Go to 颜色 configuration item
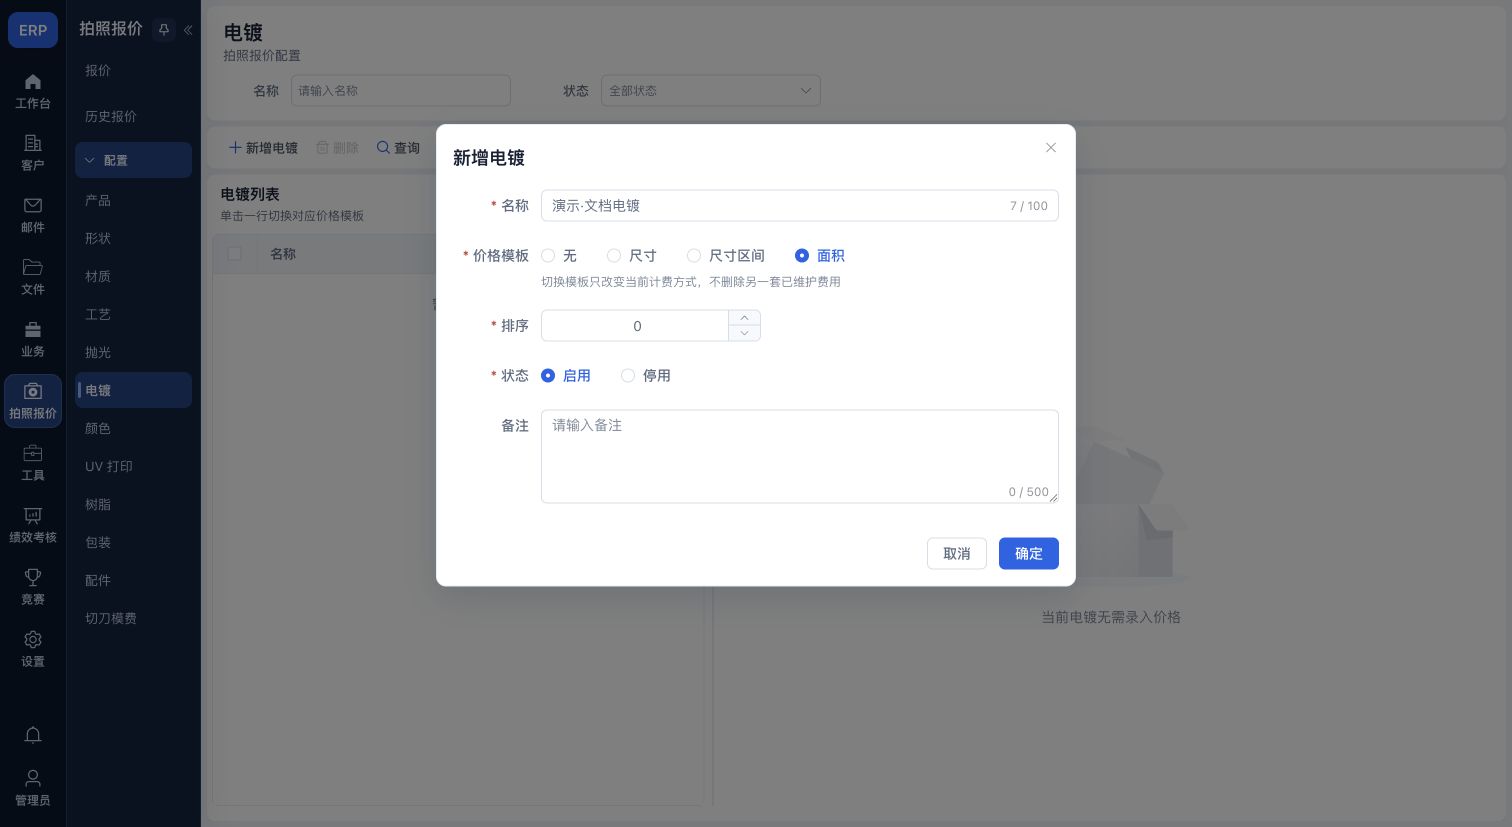The height and width of the screenshot is (827, 1512). [133, 428]
